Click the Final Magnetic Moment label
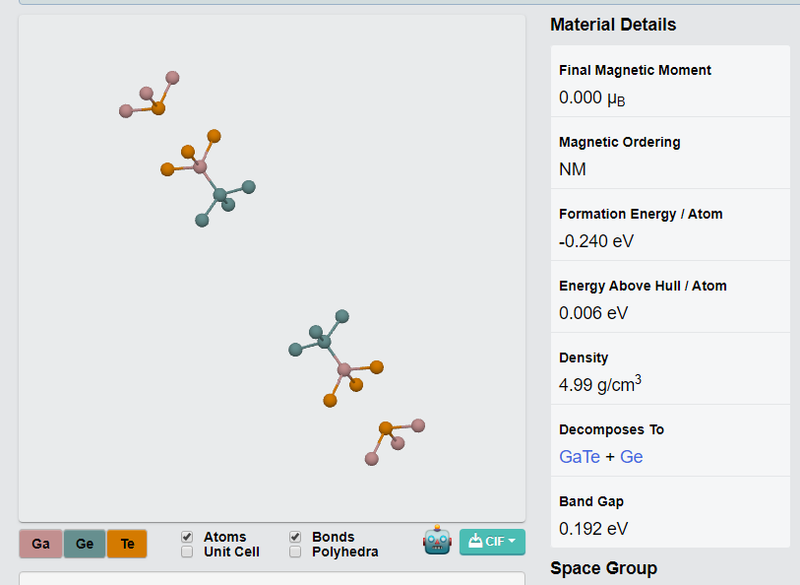Viewport: 800px width, 585px height. pyautogui.click(x=635, y=70)
